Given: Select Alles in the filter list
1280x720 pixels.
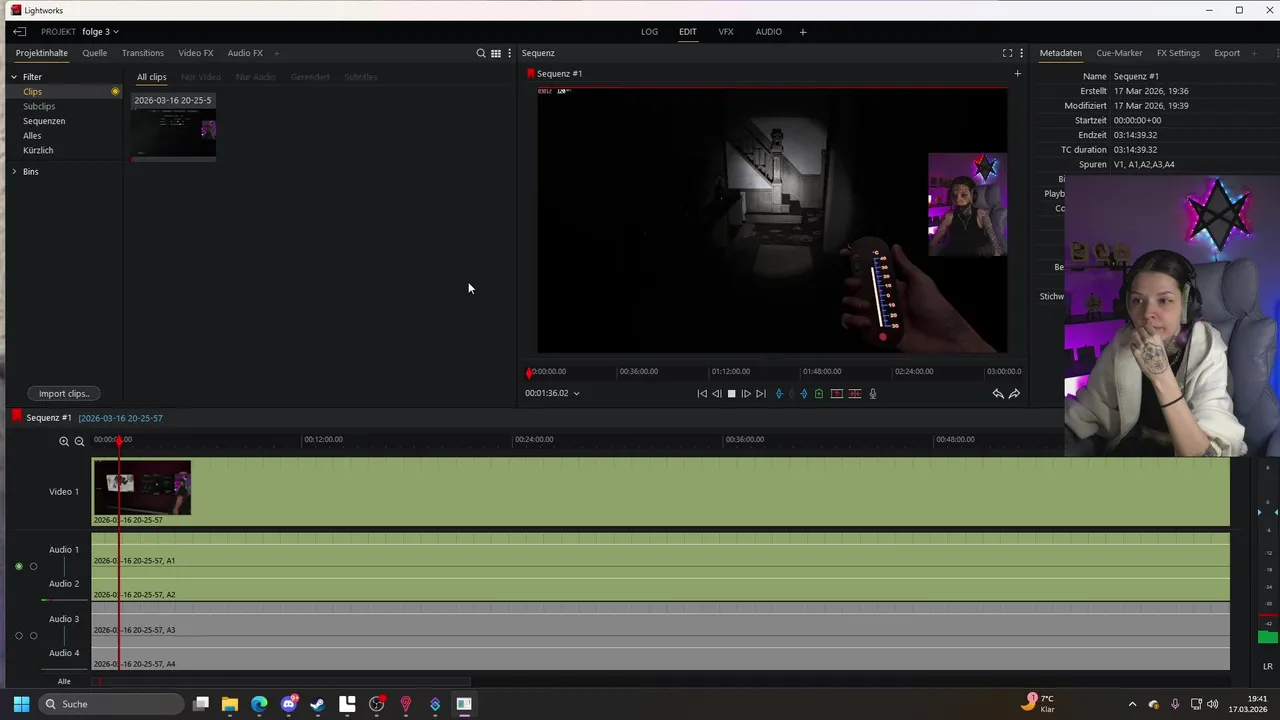Looking at the screenshot, I should pos(32,136).
